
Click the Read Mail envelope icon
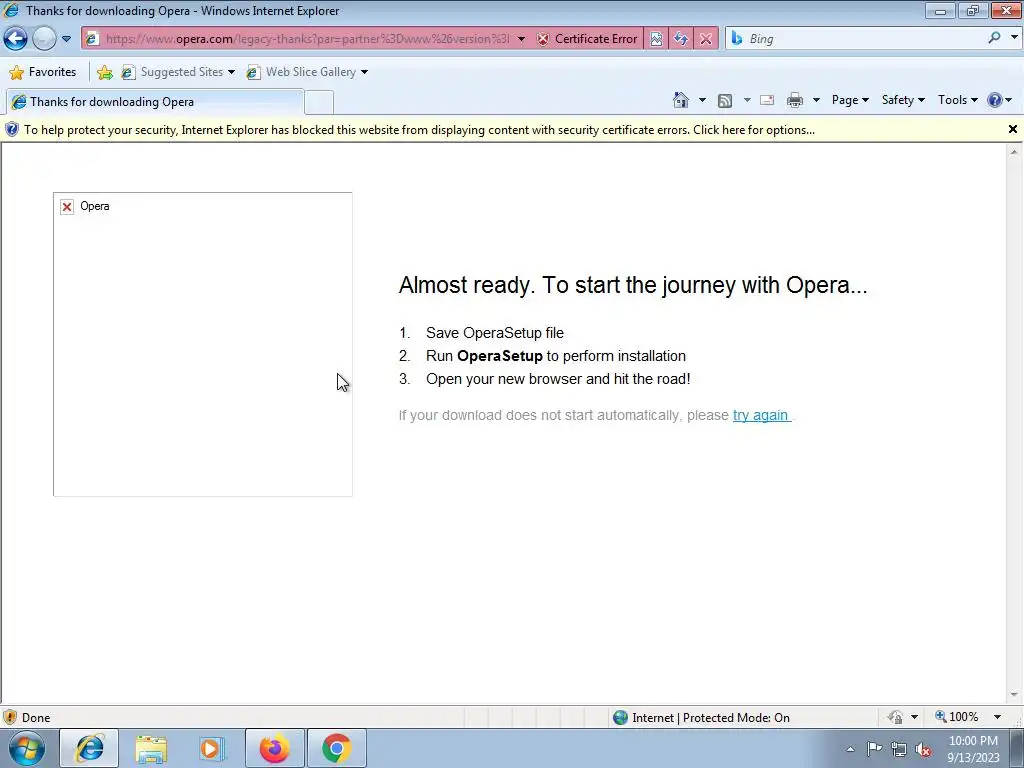click(767, 100)
